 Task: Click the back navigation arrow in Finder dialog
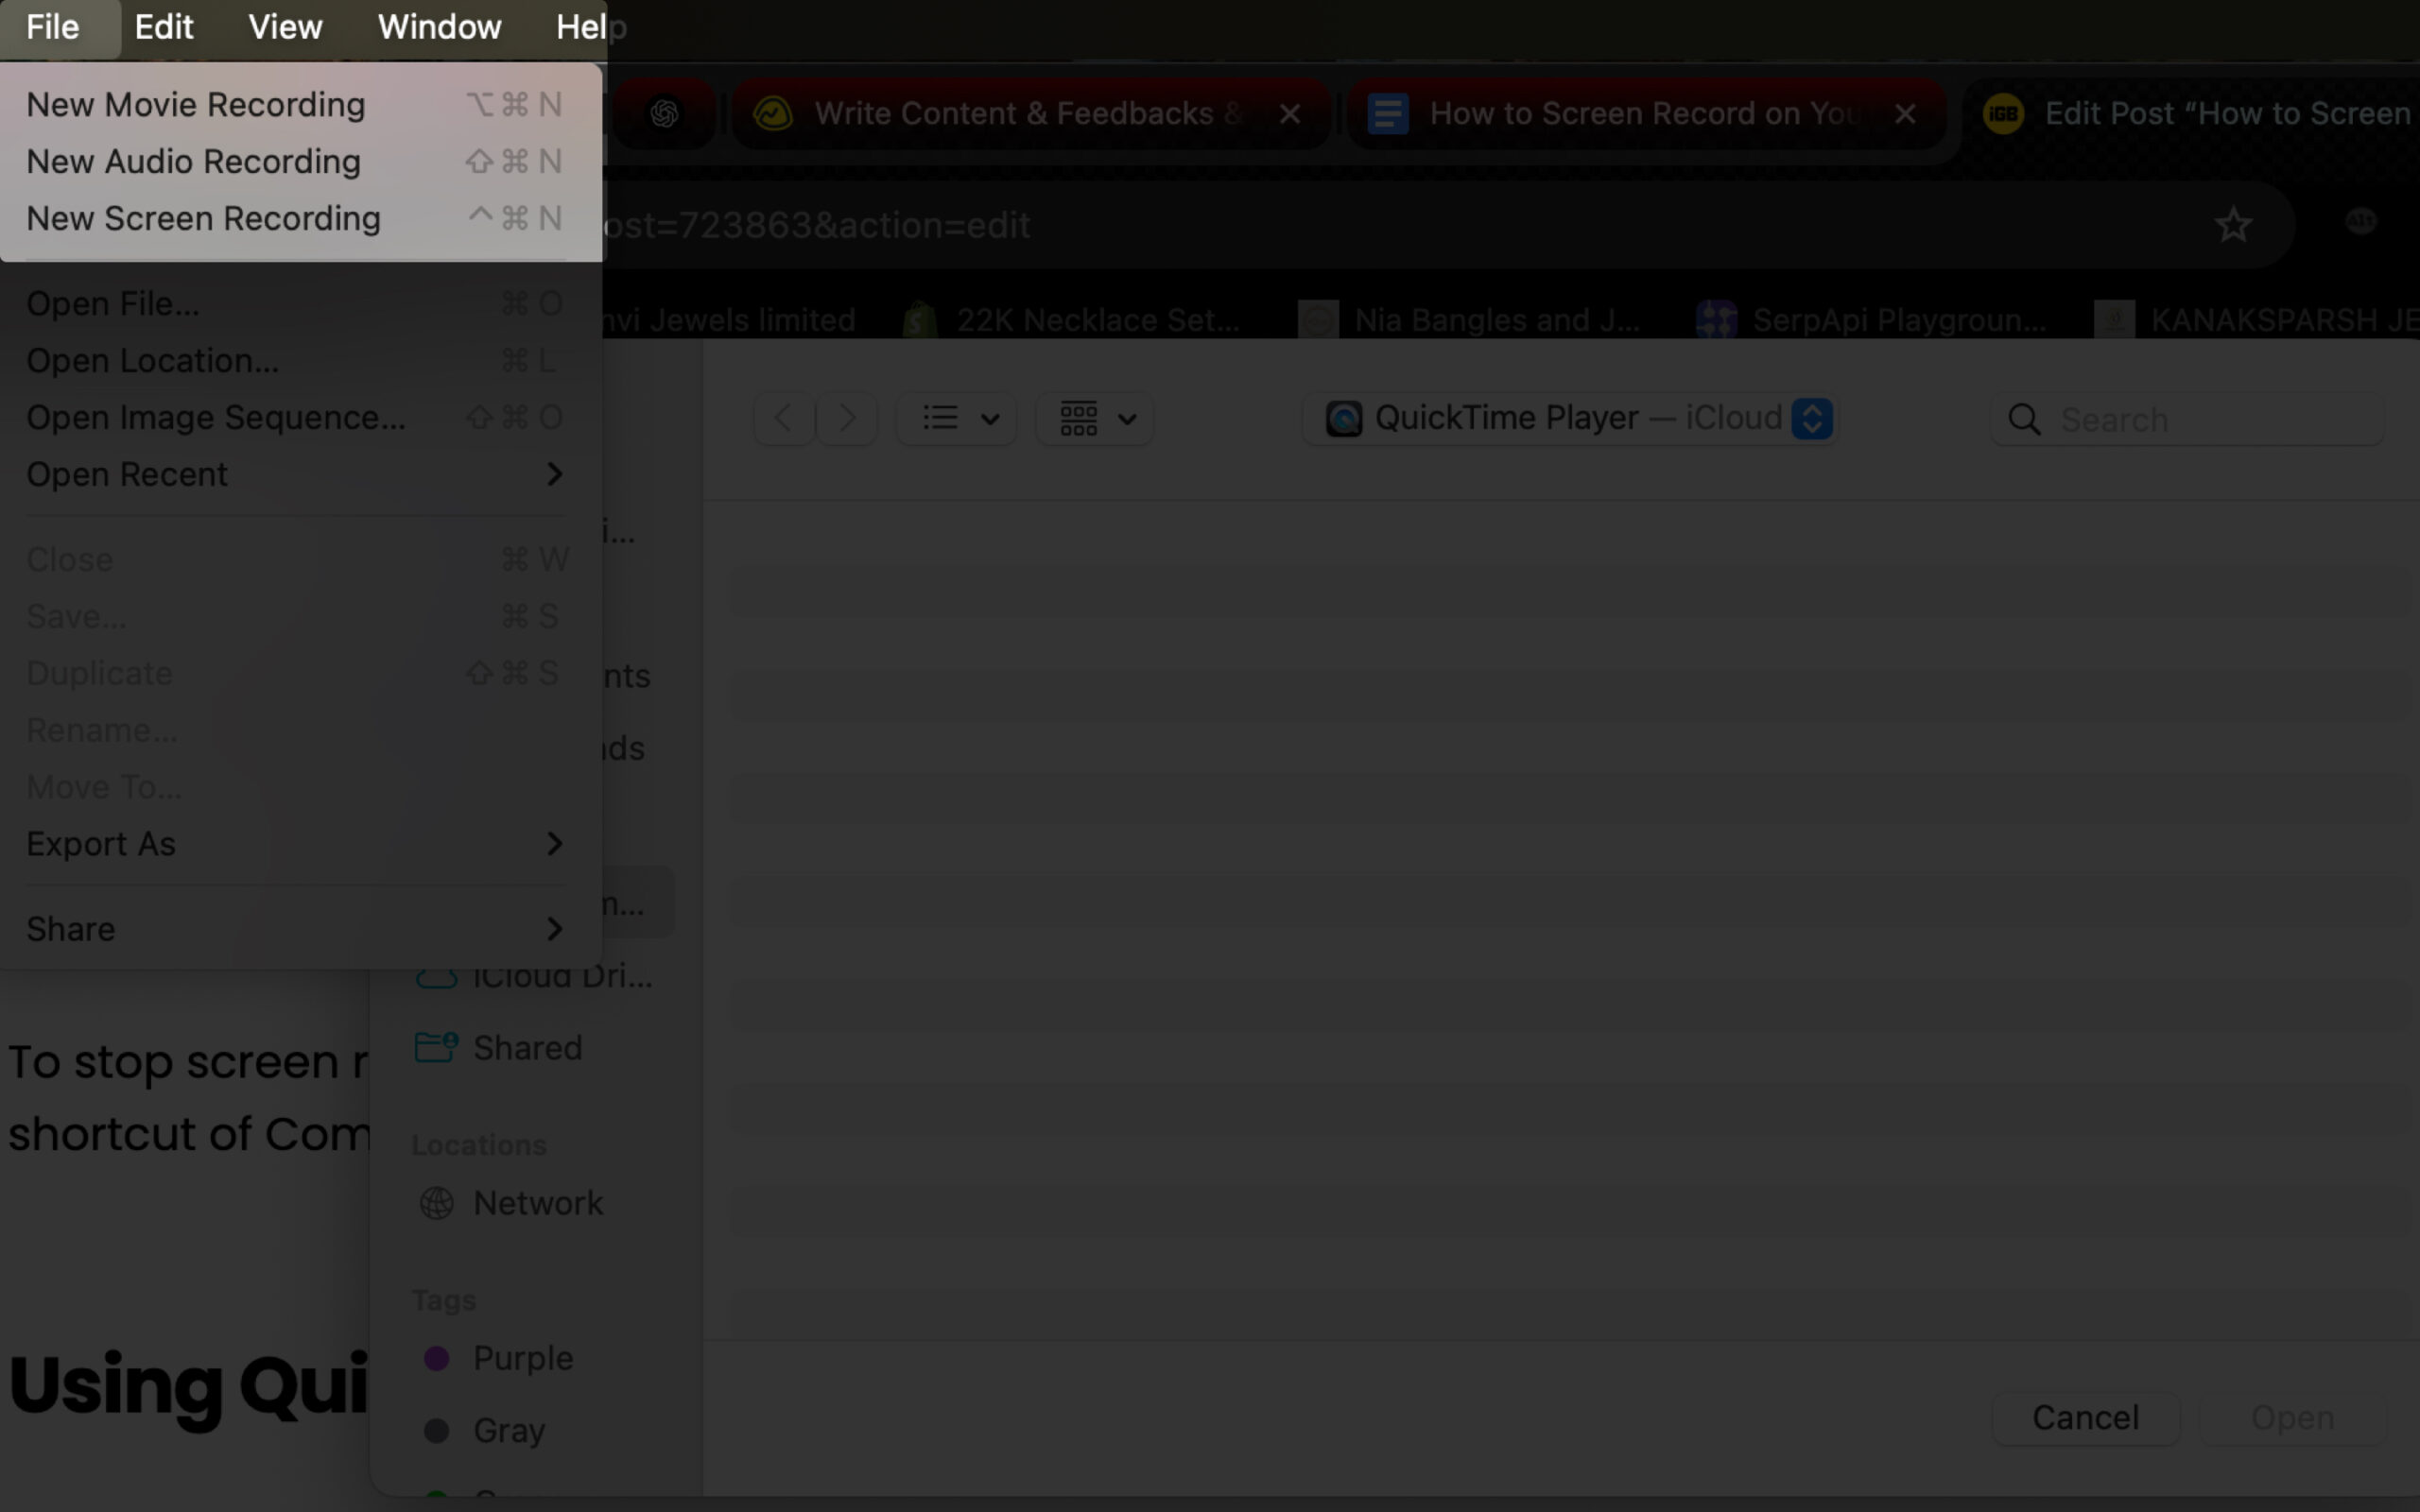click(783, 418)
